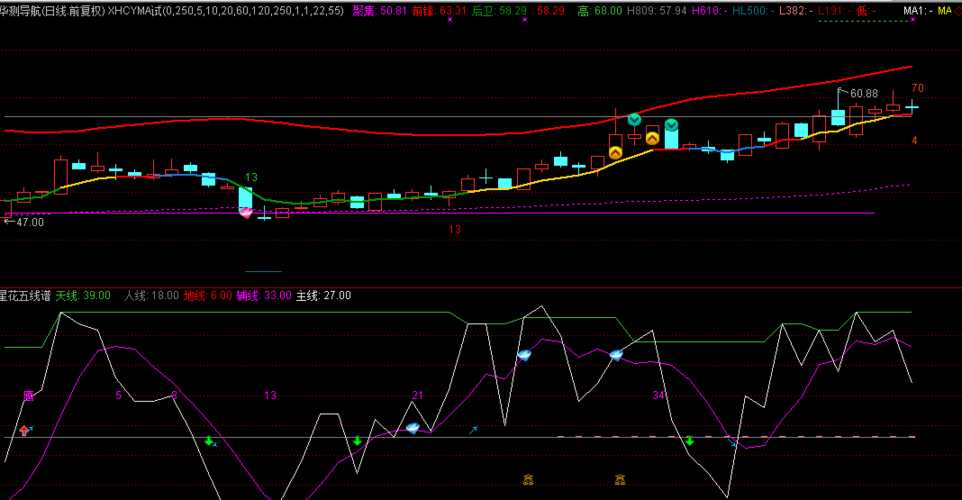The width and height of the screenshot is (962, 500).
Task: Click the 人线: 18.00 value label
Action: click(x=151, y=296)
